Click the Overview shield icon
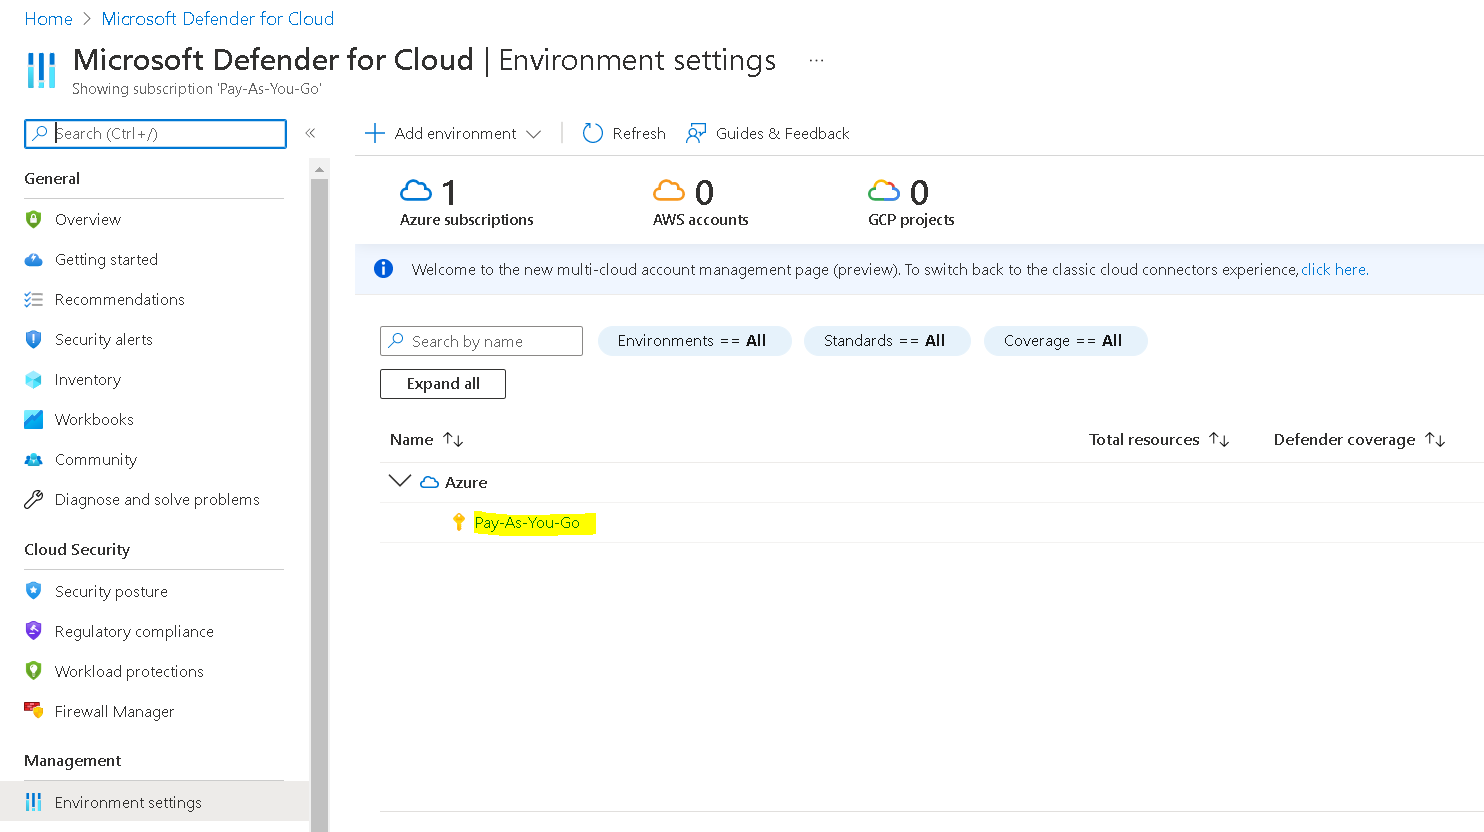Screen dimensions: 1484x832 coord(33,219)
